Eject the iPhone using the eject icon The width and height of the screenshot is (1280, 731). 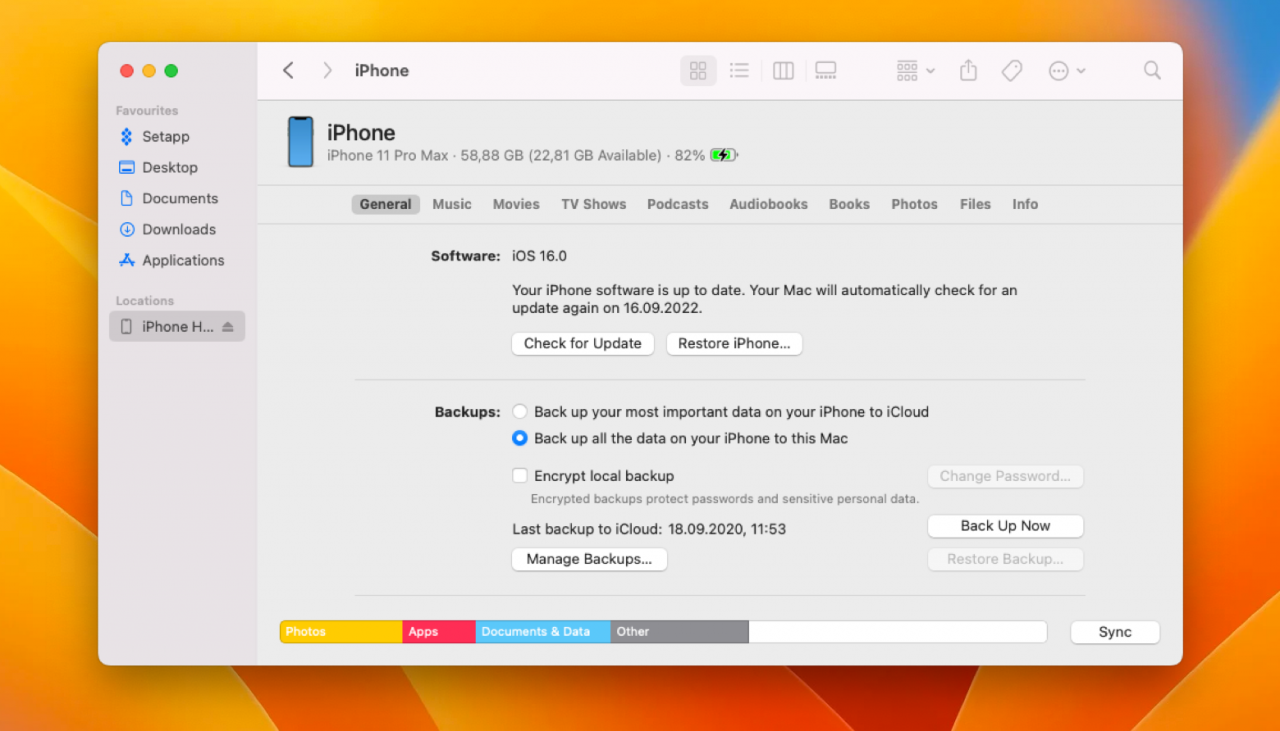pyautogui.click(x=227, y=326)
